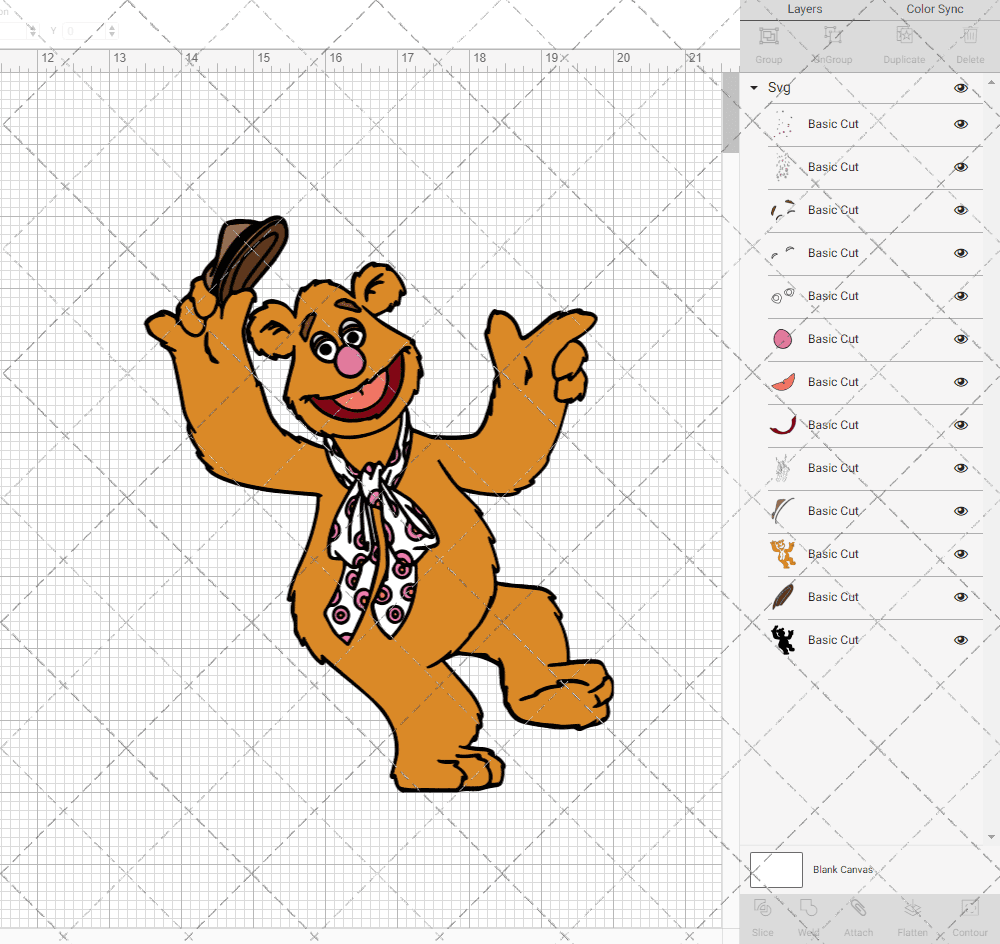
Task: Select the black silhouette layer thumbnail
Action: (x=783, y=640)
